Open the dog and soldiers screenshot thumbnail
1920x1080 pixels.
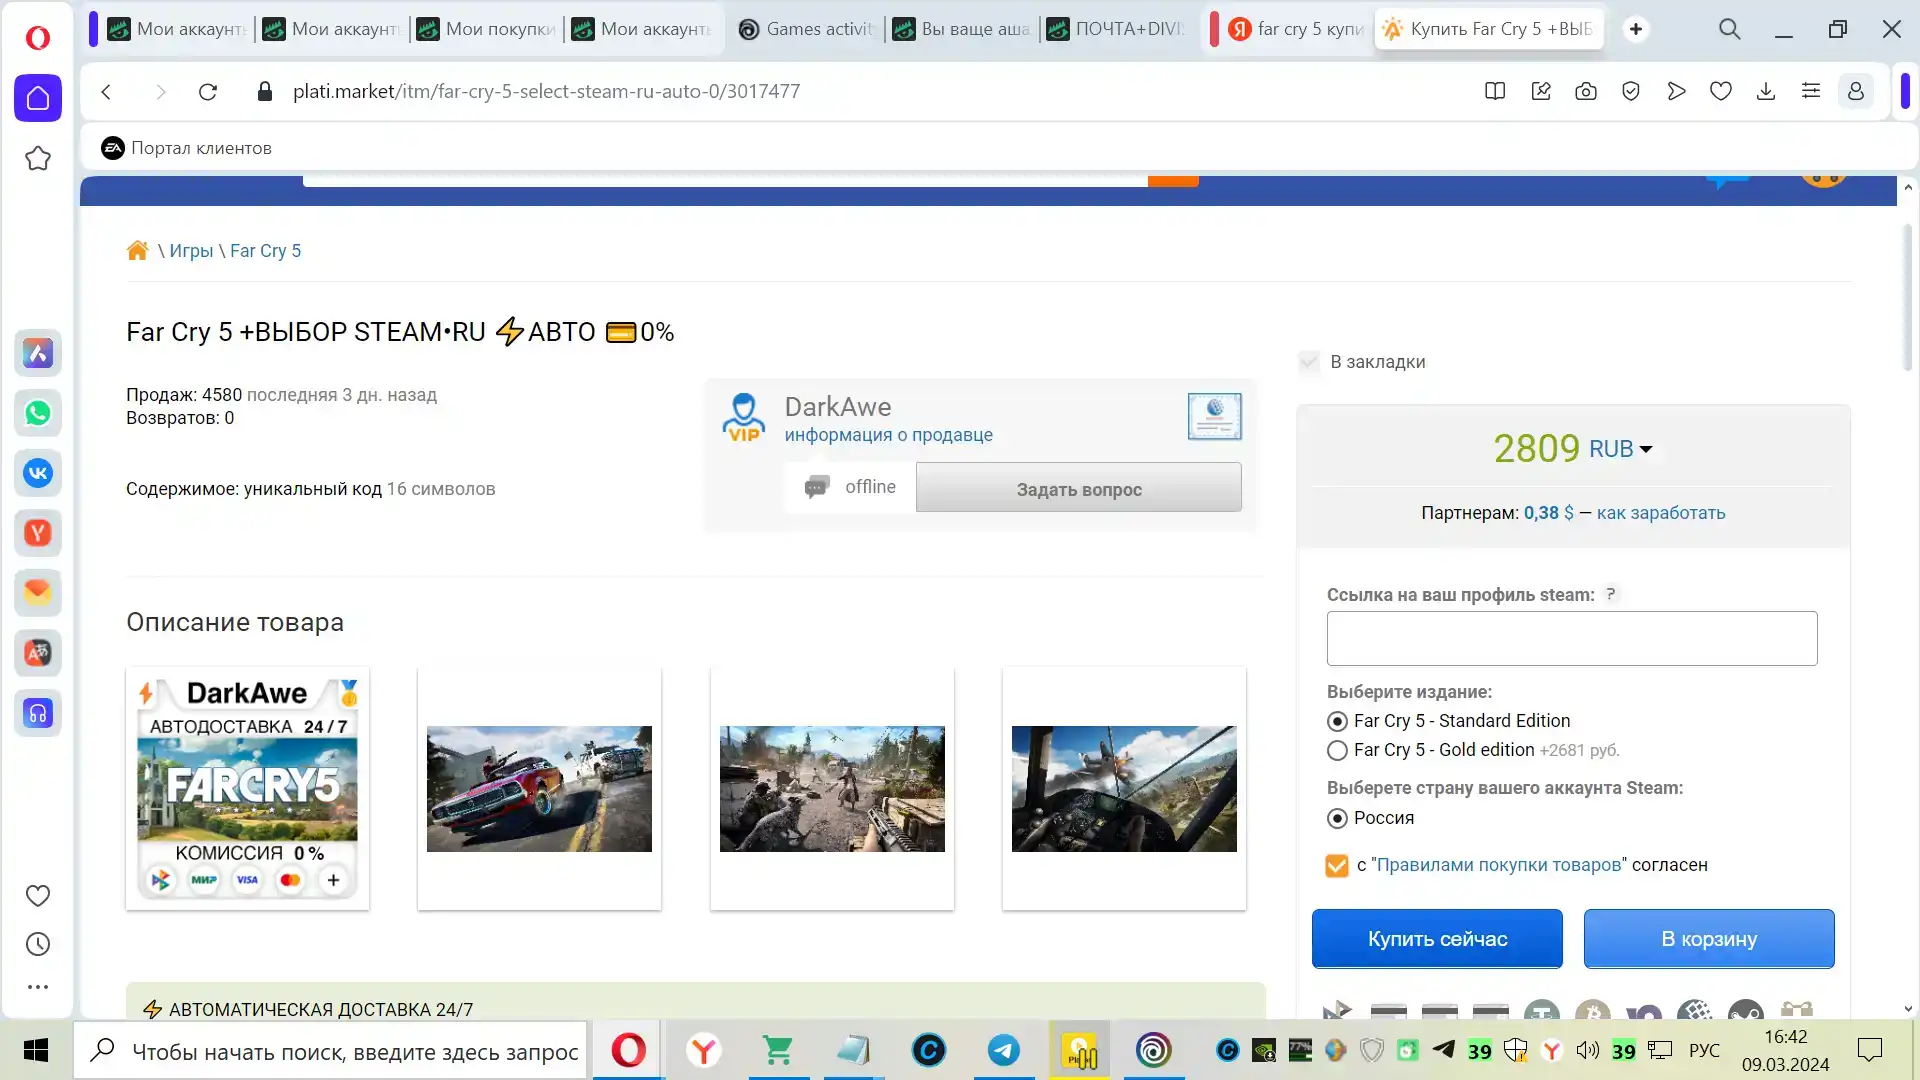coord(832,788)
